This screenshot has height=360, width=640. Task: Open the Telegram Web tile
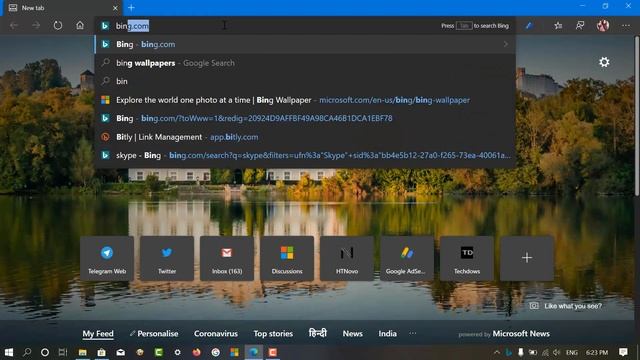point(107,258)
